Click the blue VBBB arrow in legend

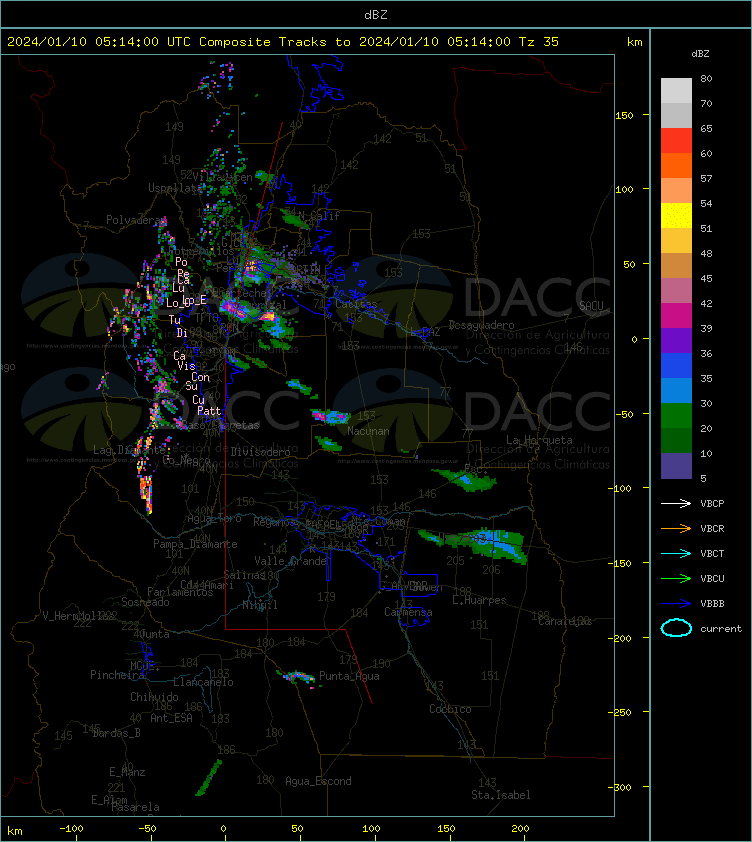tap(676, 604)
